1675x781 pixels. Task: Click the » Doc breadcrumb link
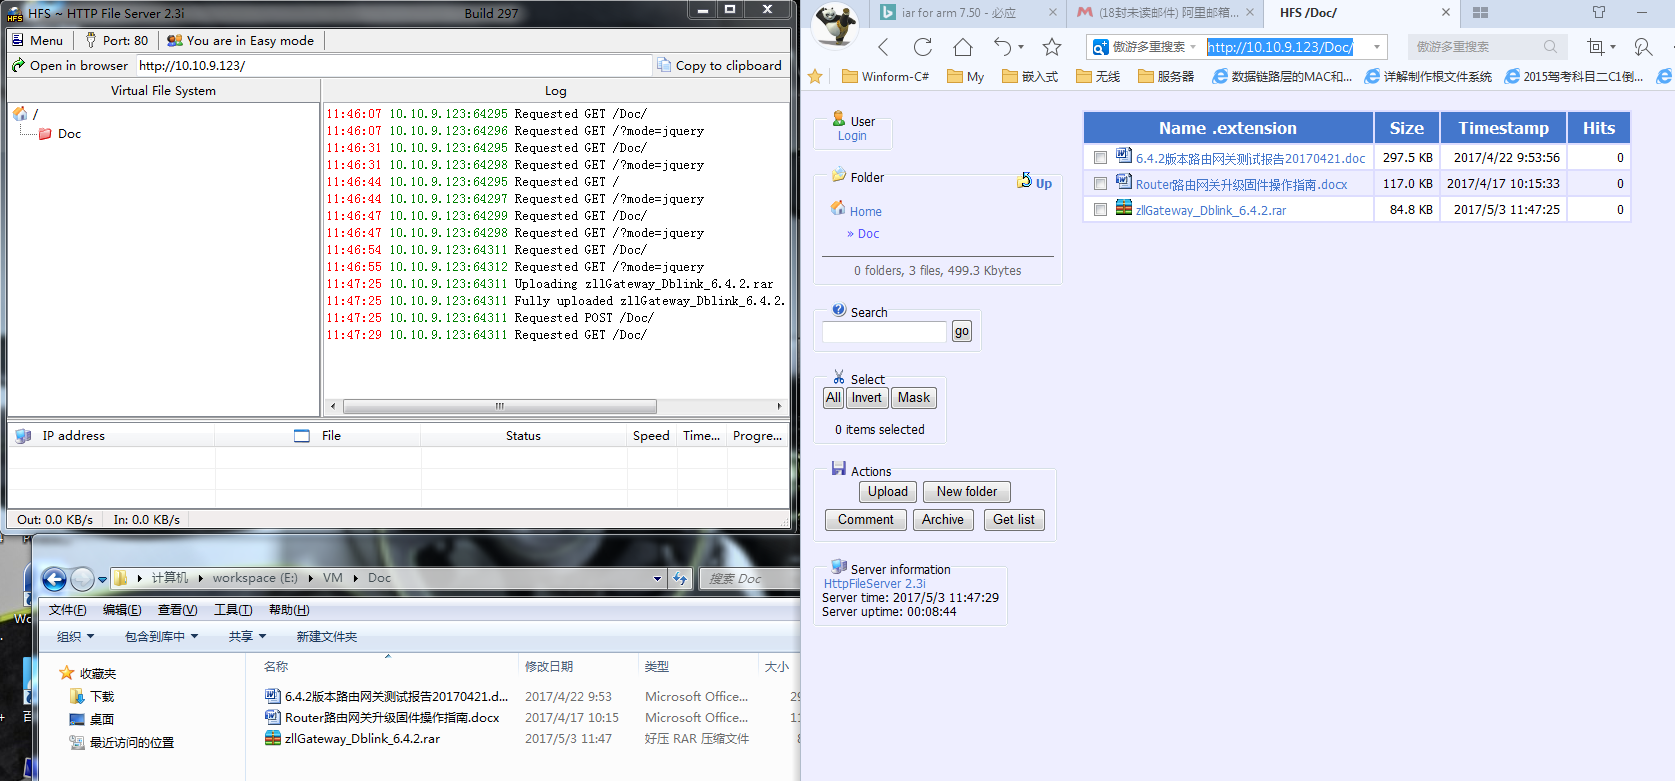tap(863, 234)
